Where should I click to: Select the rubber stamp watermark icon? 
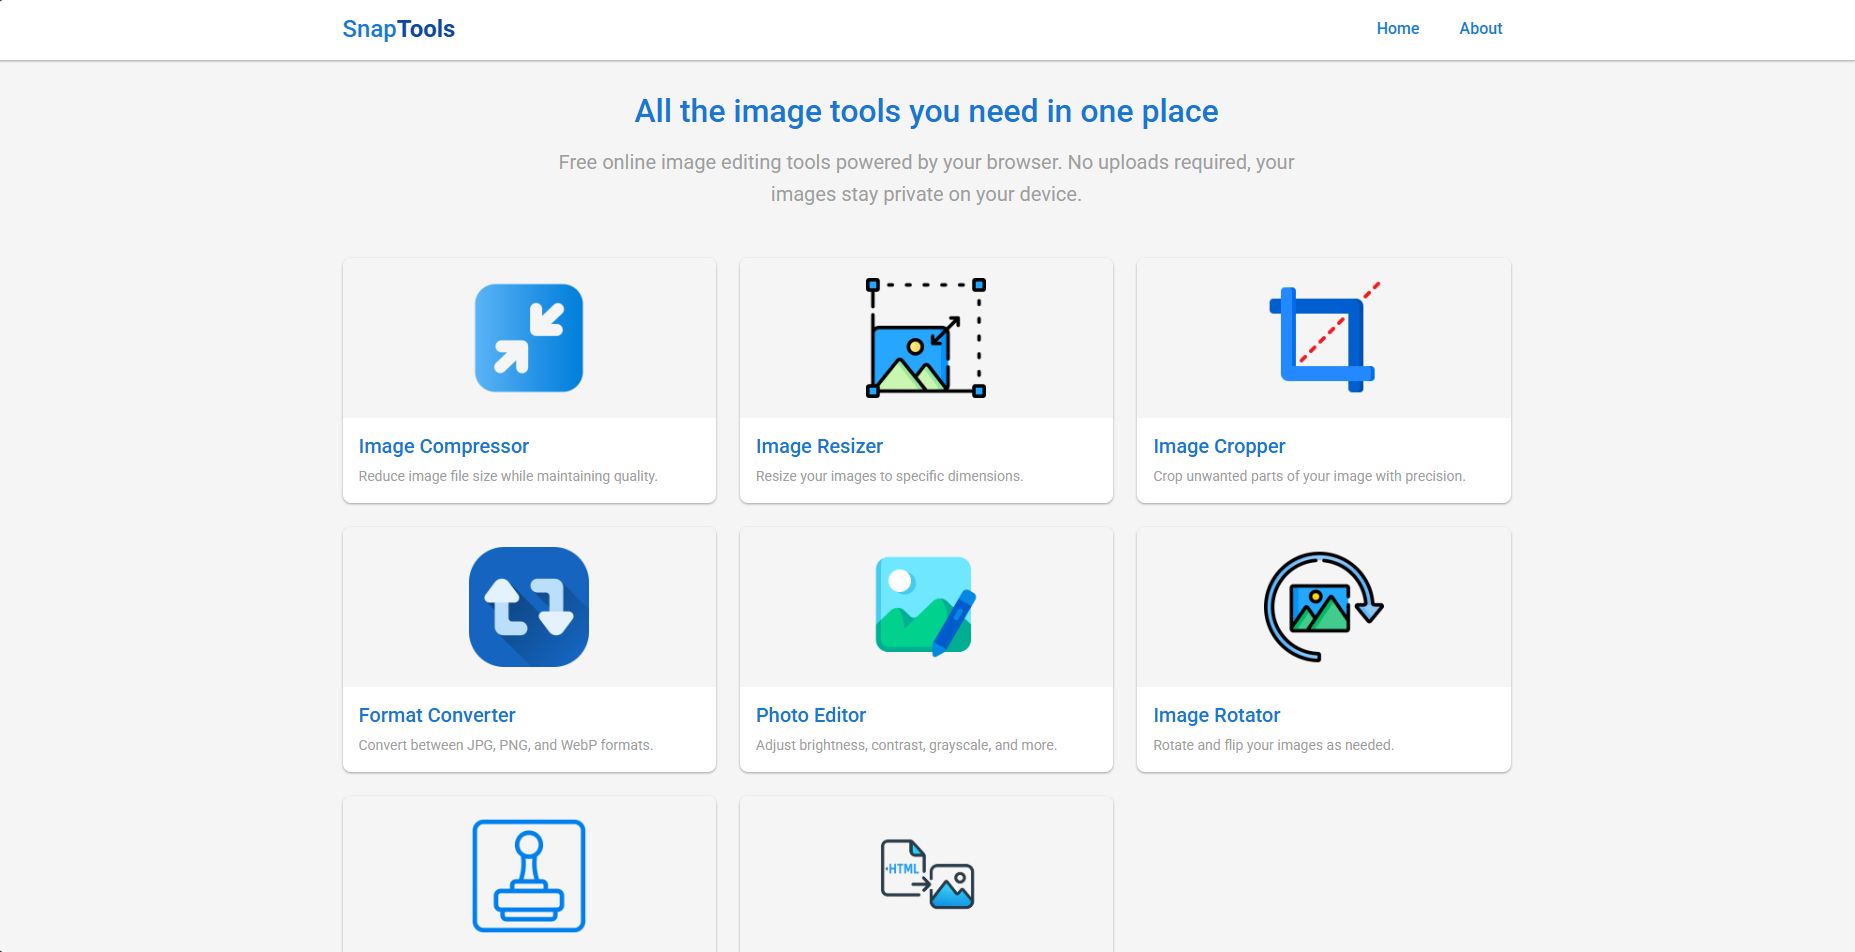pyautogui.click(x=528, y=876)
